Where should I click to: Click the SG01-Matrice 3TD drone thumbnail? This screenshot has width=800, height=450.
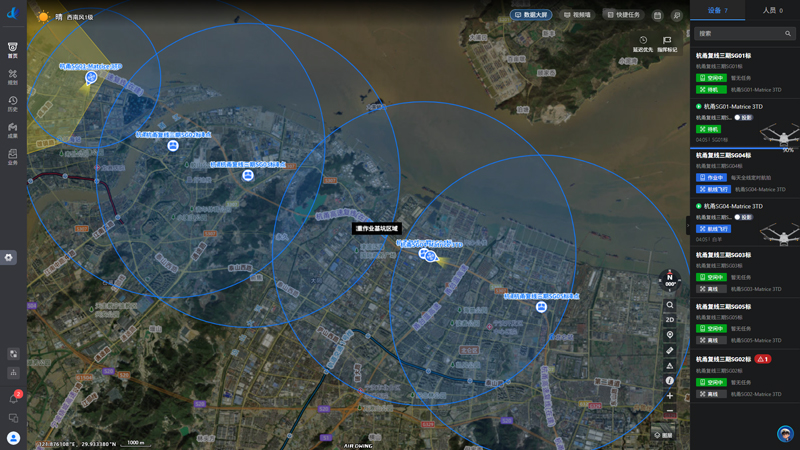[780, 133]
